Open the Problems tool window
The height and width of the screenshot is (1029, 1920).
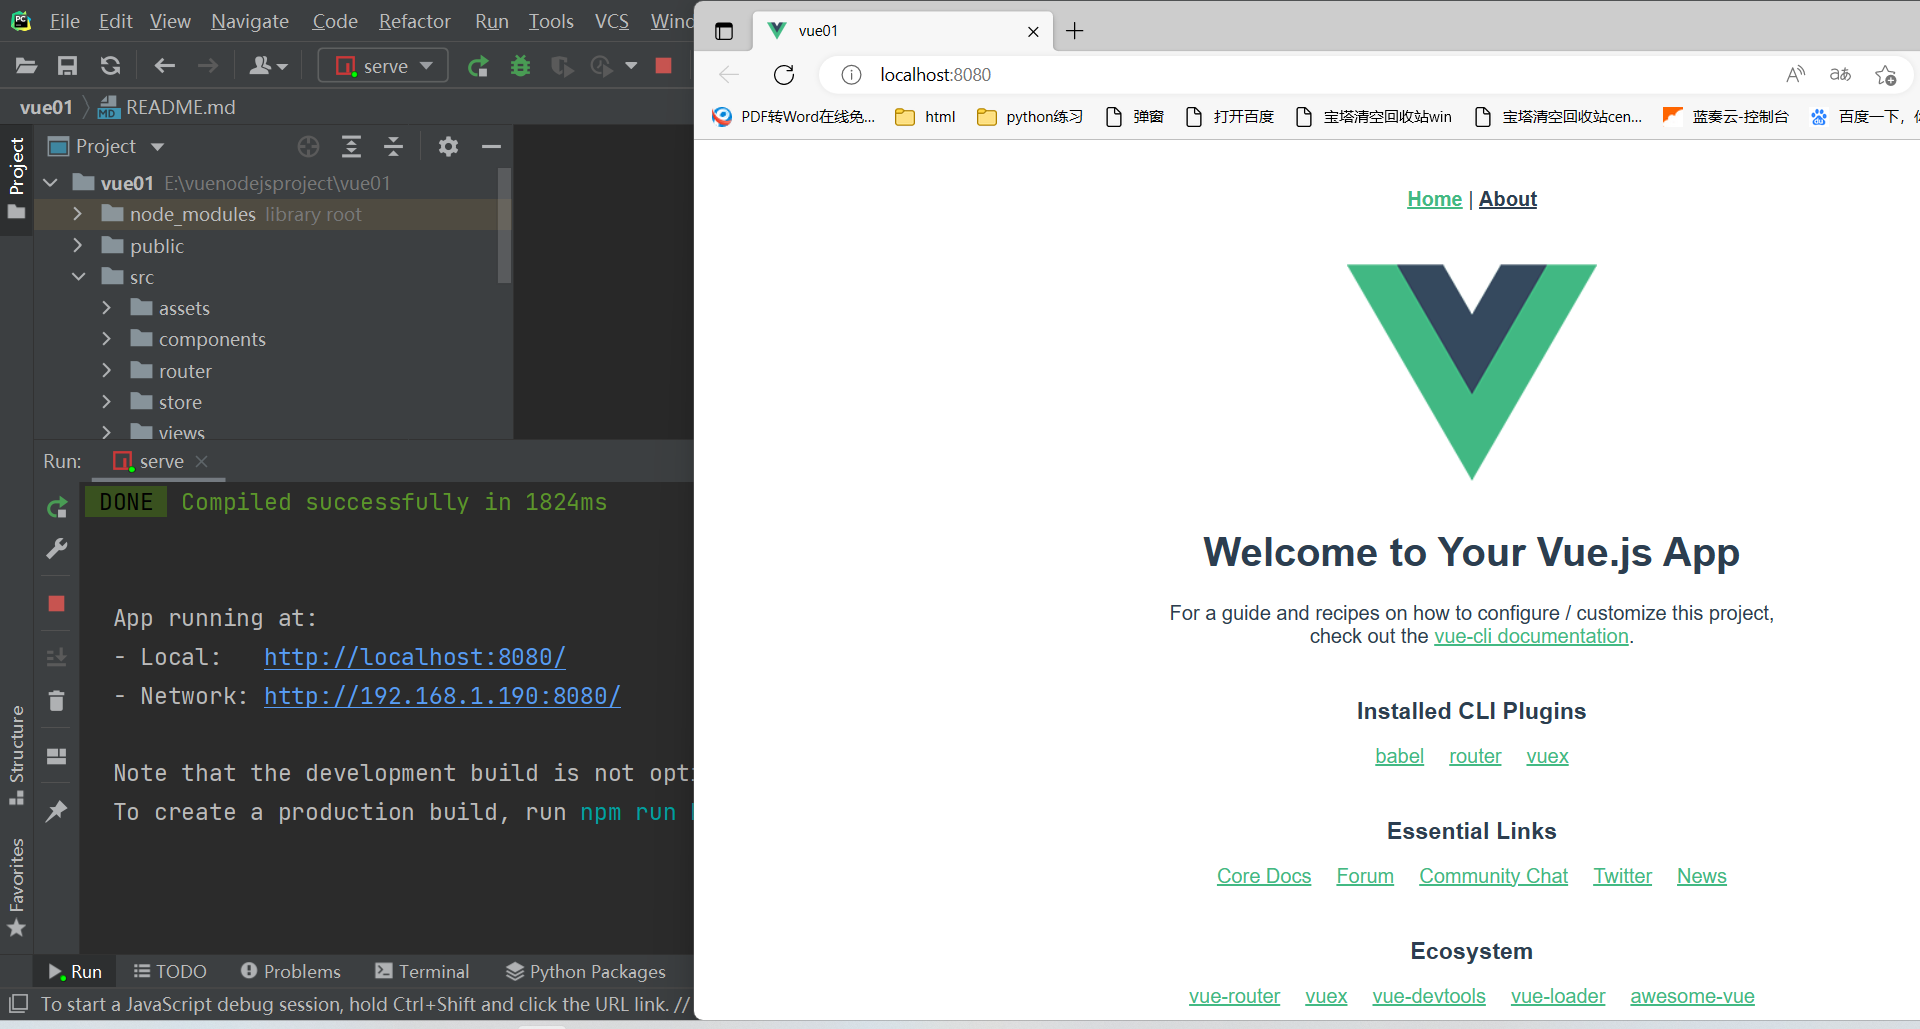[x=291, y=972]
